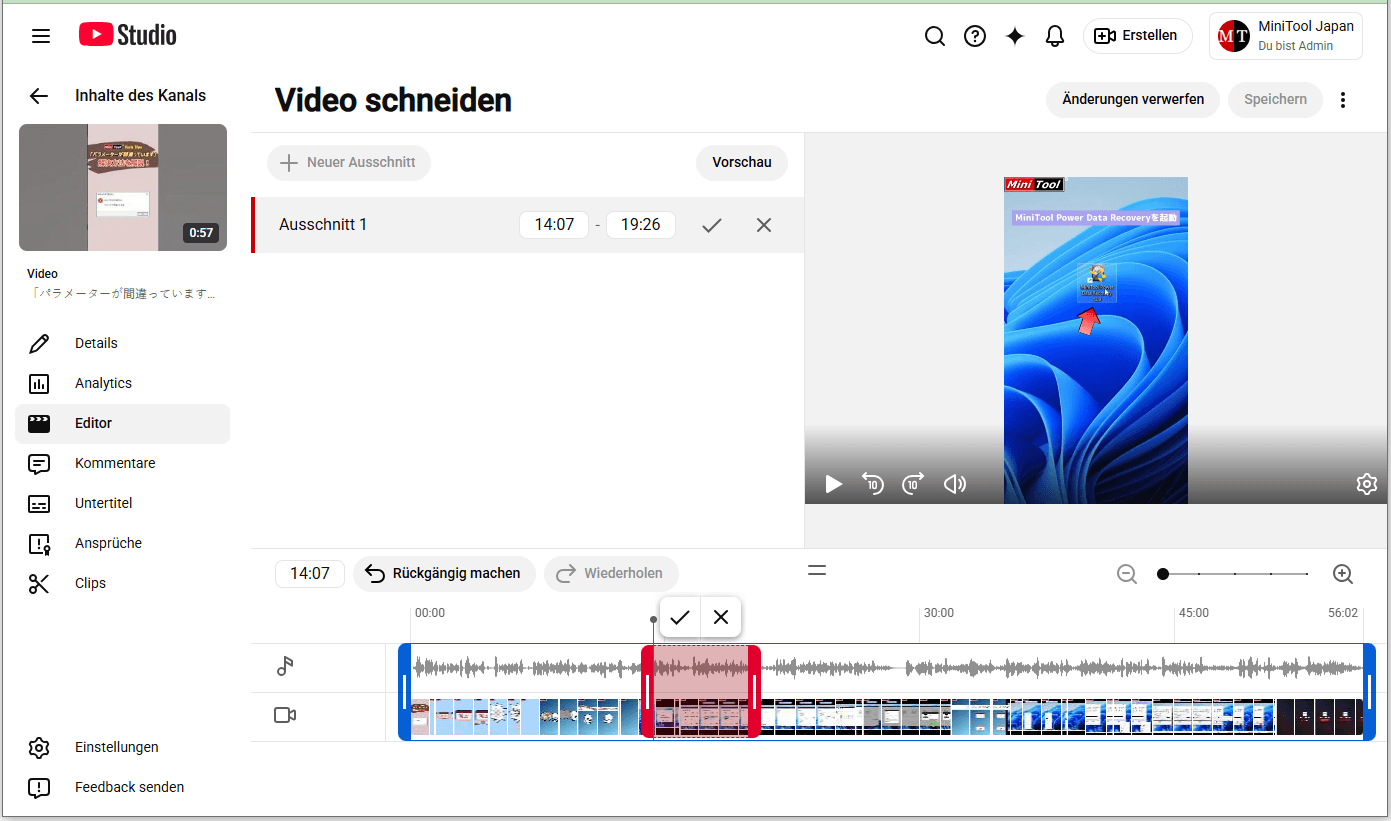This screenshot has width=1391, height=821.
Task: Click Neuer Ausschnitt button
Action: (348, 162)
